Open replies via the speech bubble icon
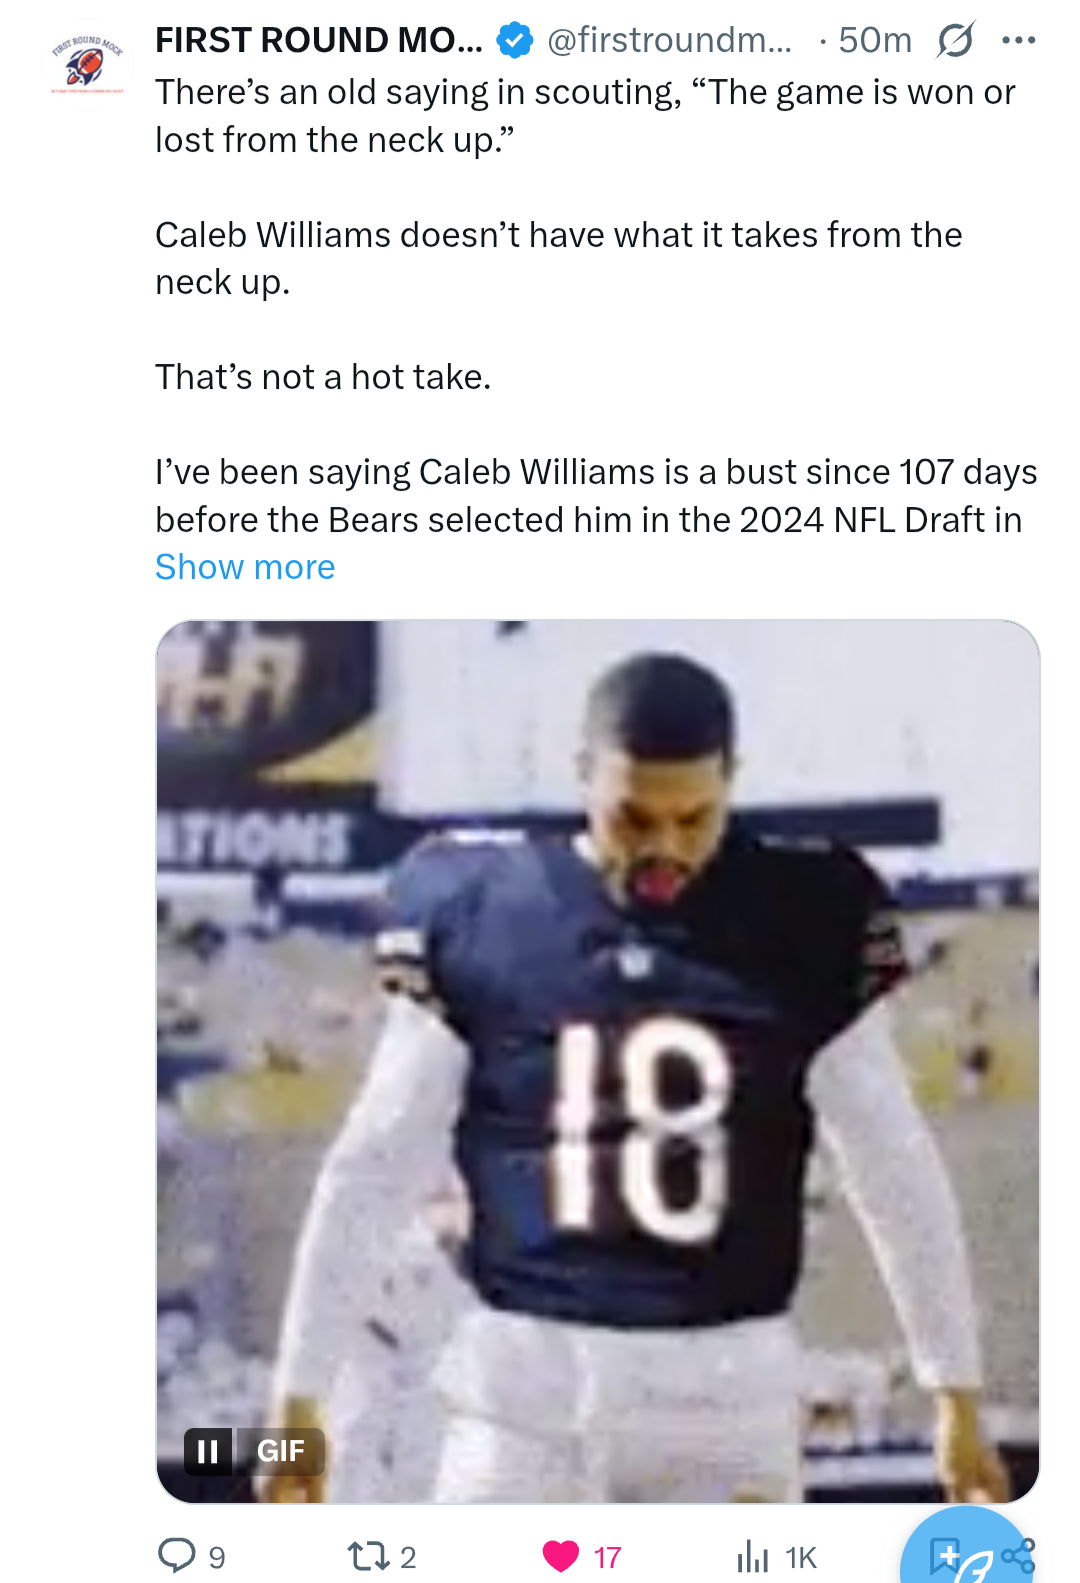This screenshot has width=1080, height=1583. pos(177,1555)
